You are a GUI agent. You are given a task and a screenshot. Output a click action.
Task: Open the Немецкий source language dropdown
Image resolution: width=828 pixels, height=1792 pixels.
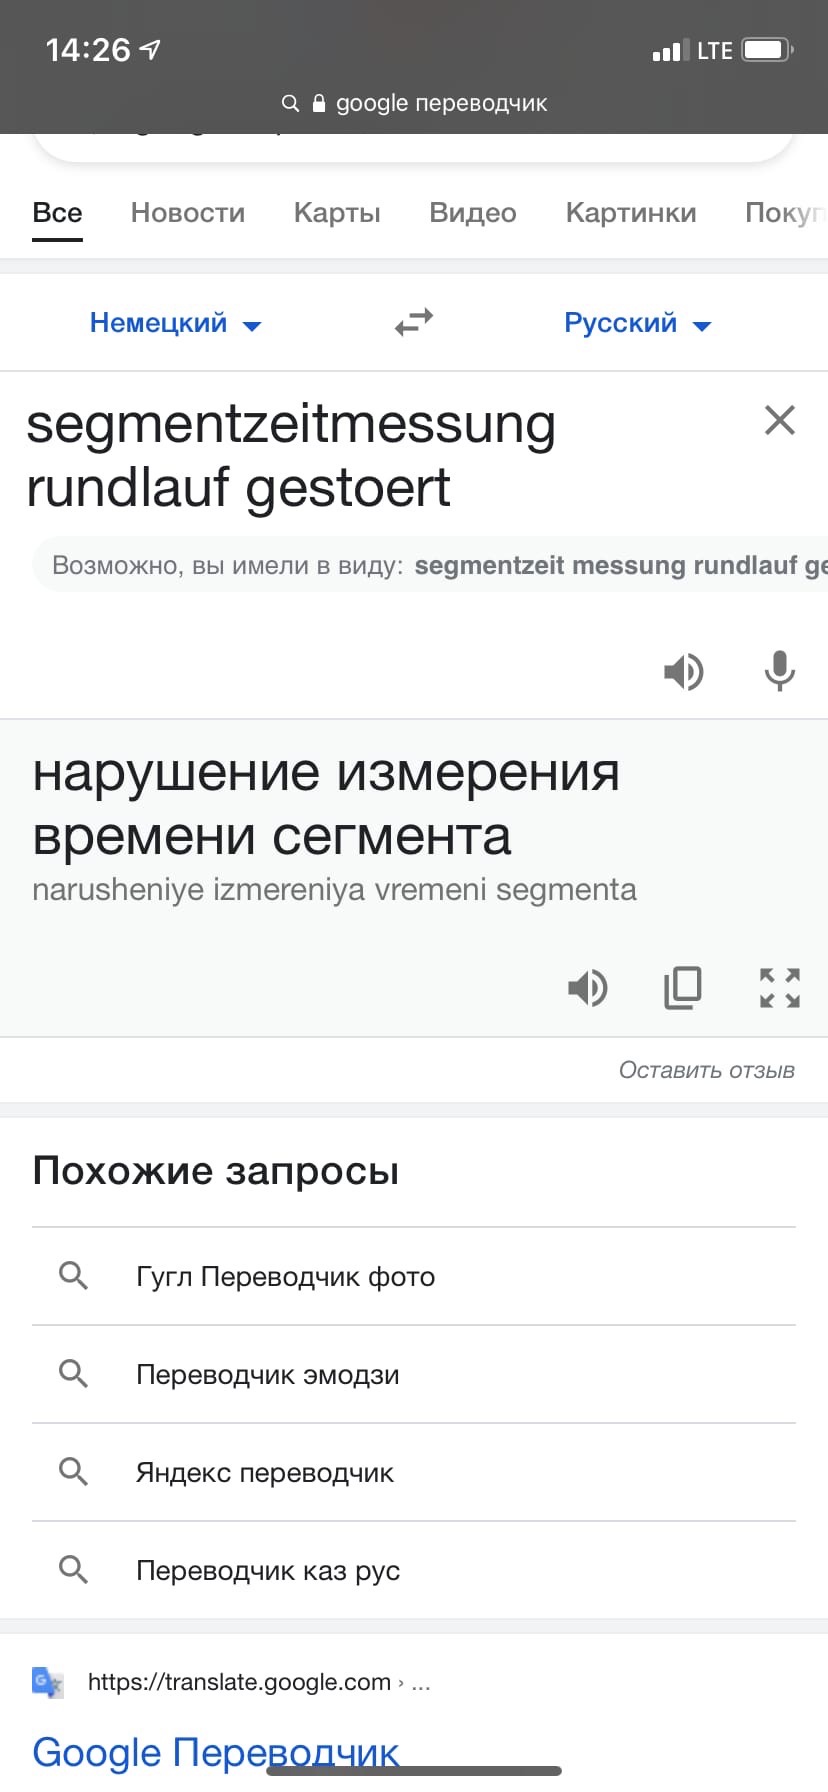point(175,323)
